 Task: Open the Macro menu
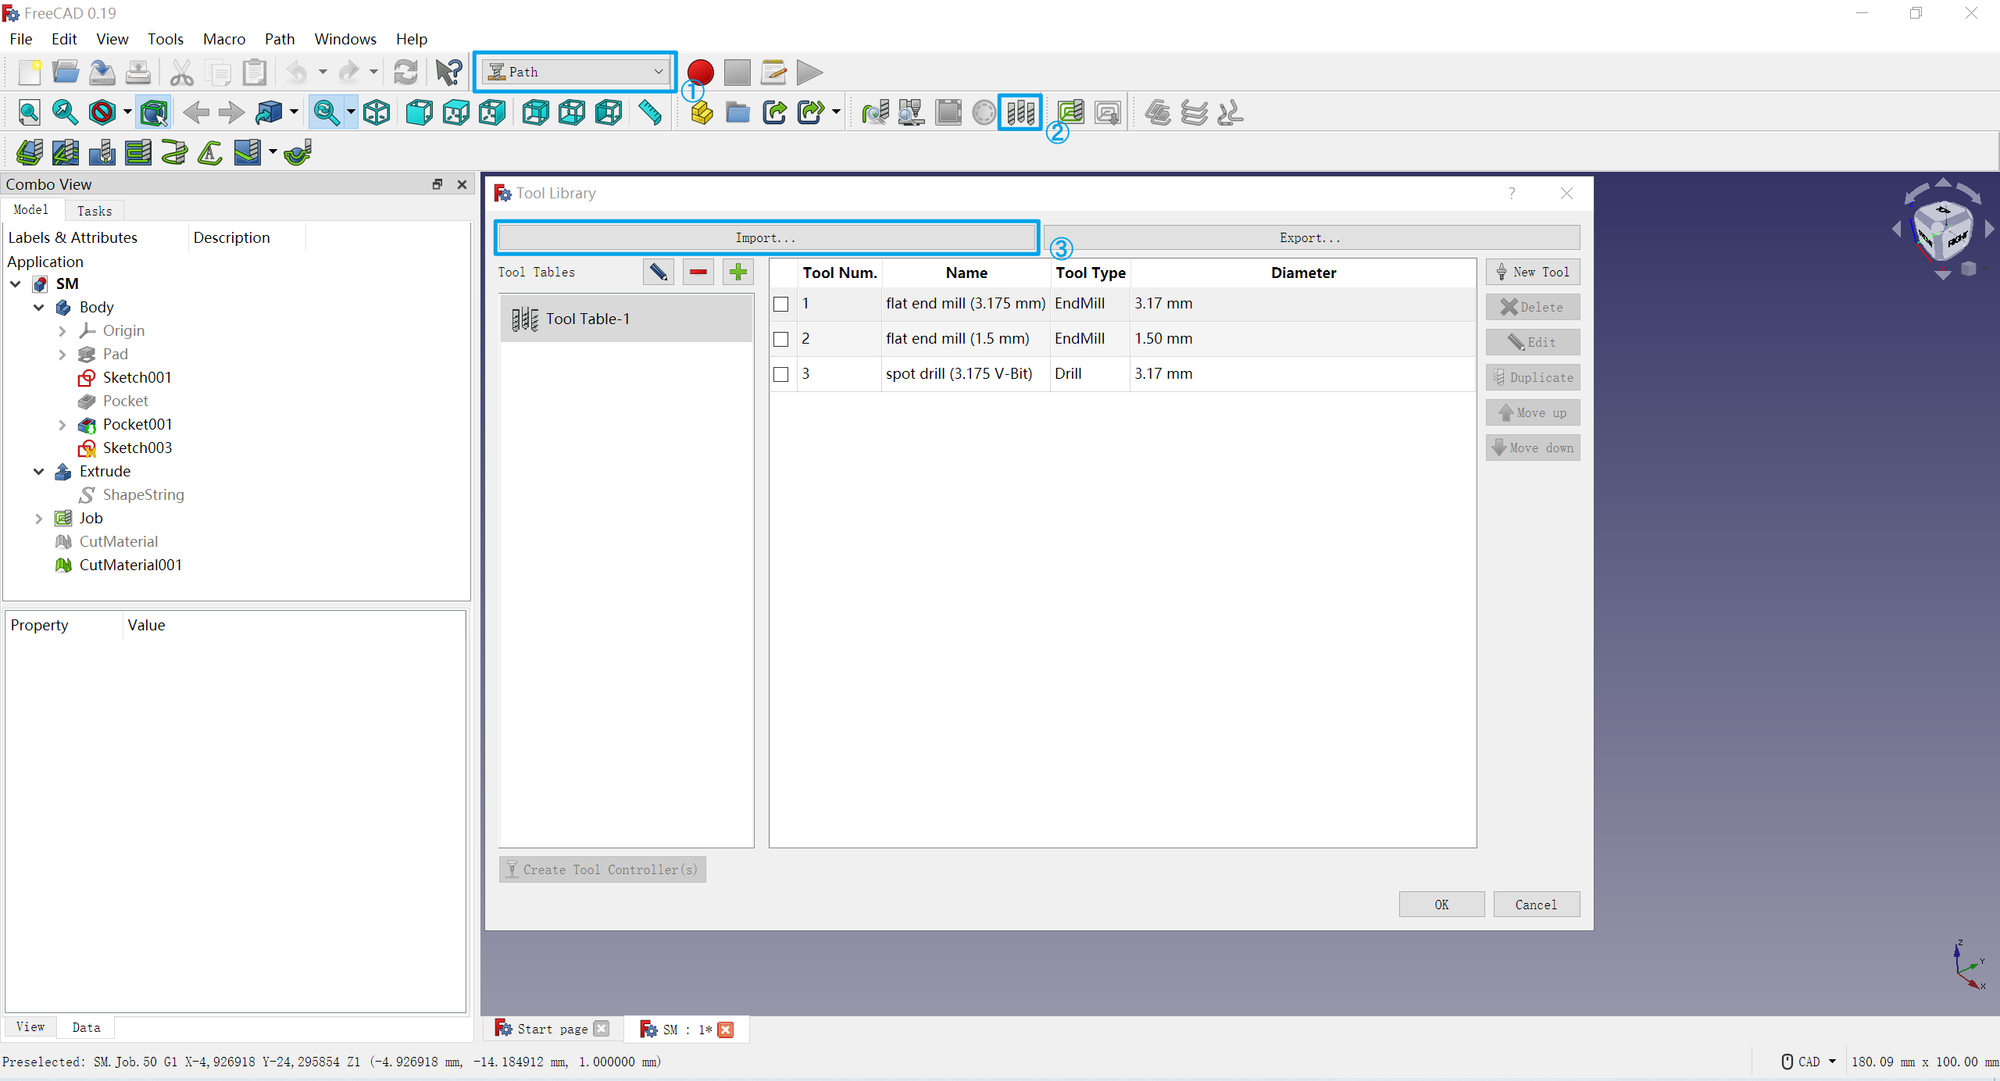[224, 39]
